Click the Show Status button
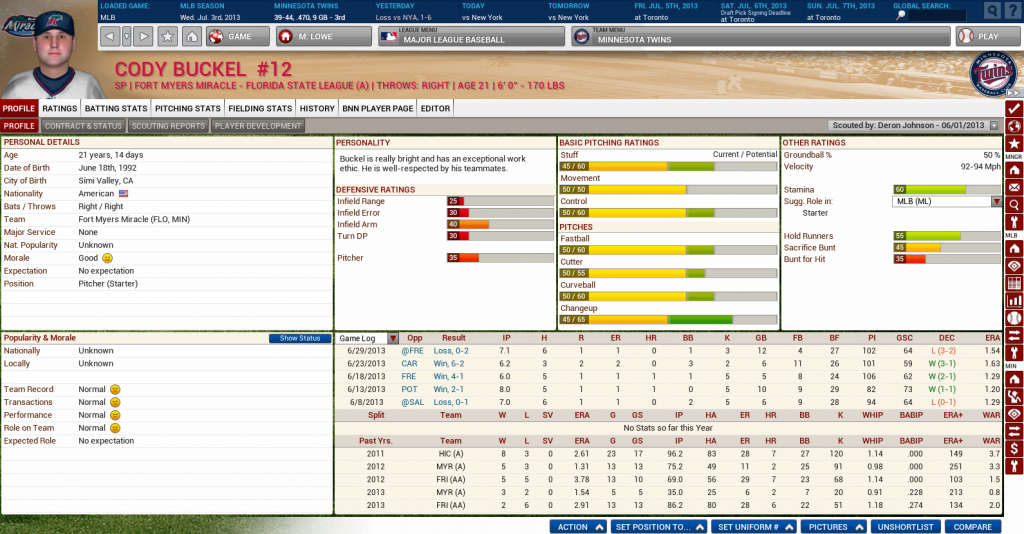The height and width of the screenshot is (534, 1024). [300, 338]
